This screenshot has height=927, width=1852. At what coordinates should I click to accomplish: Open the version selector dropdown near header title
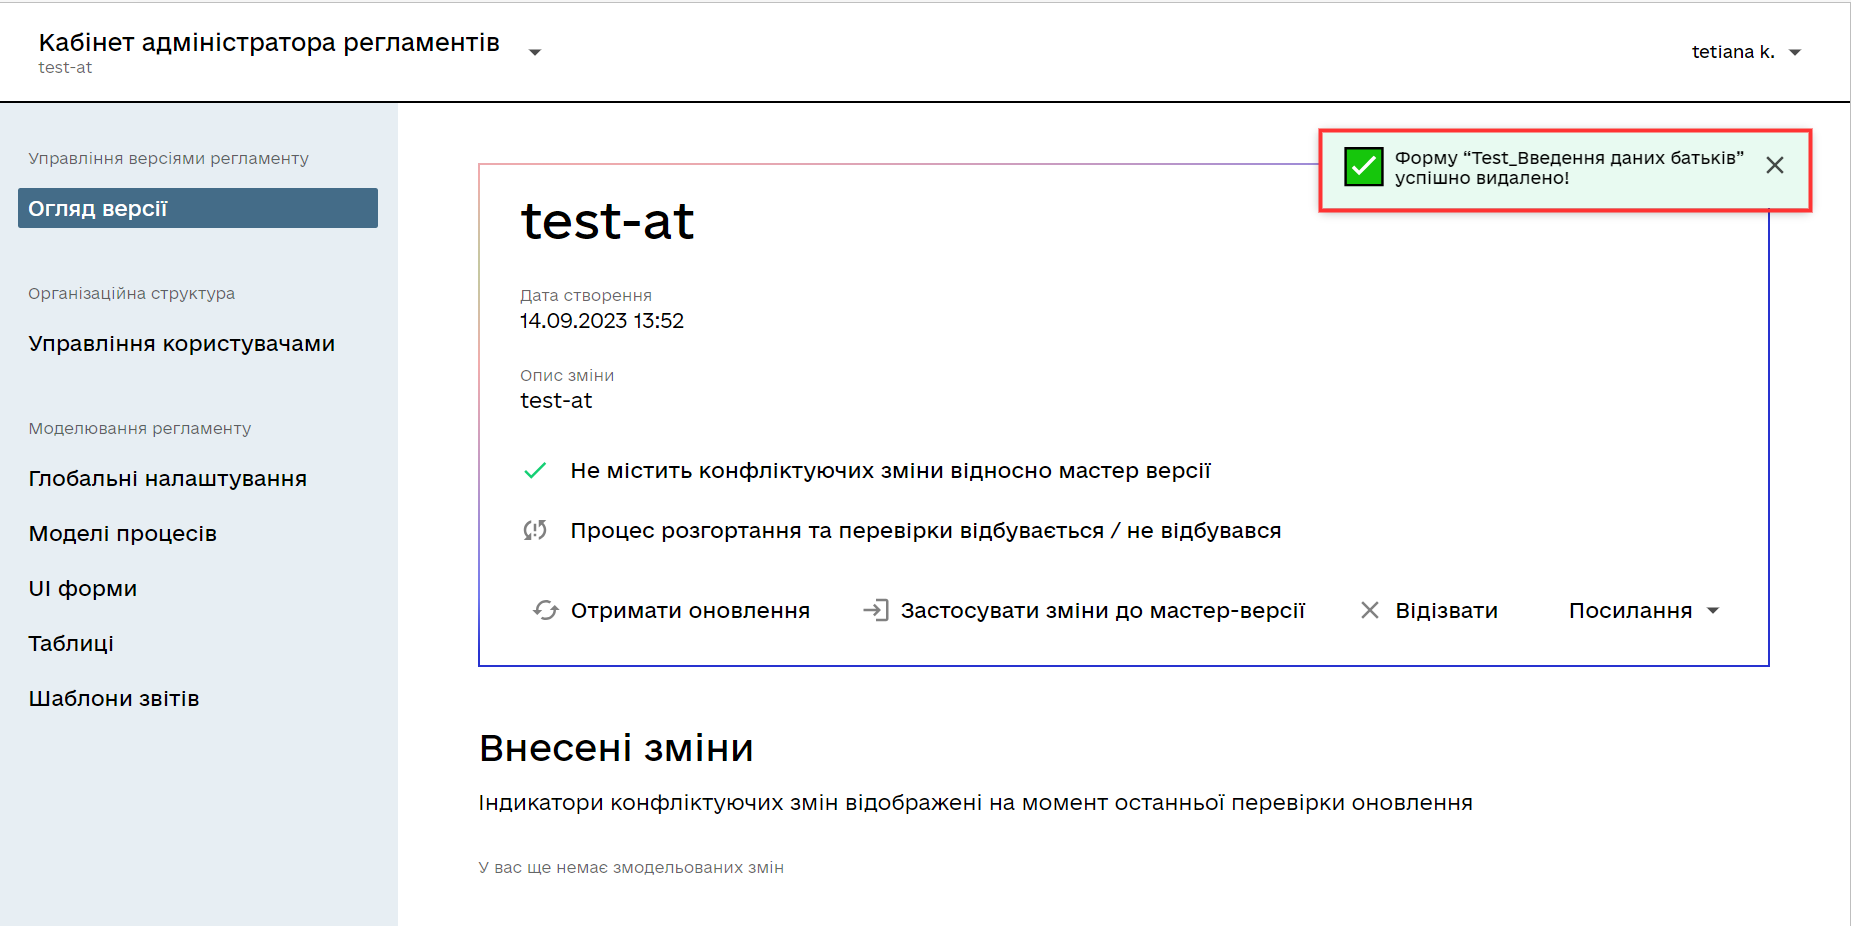click(x=535, y=52)
